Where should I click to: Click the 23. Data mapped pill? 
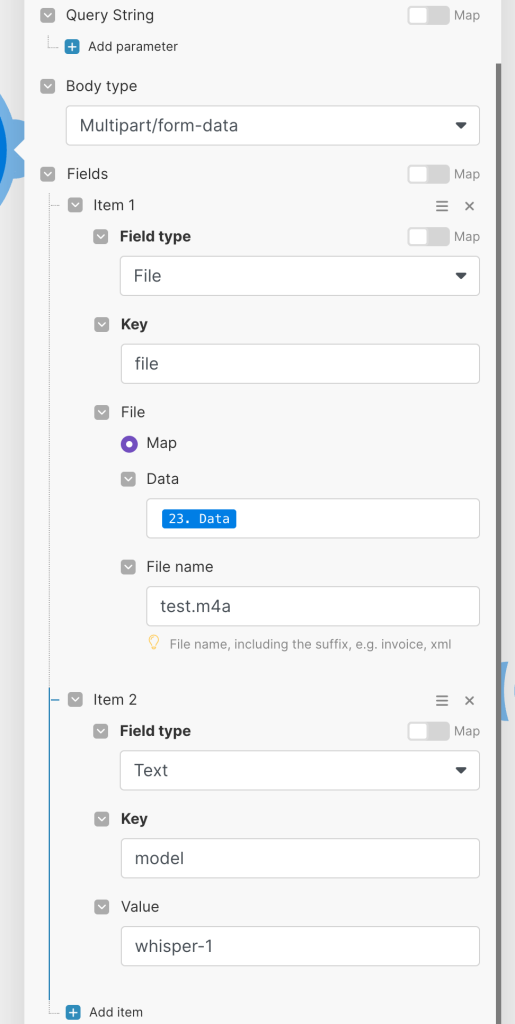coord(199,519)
